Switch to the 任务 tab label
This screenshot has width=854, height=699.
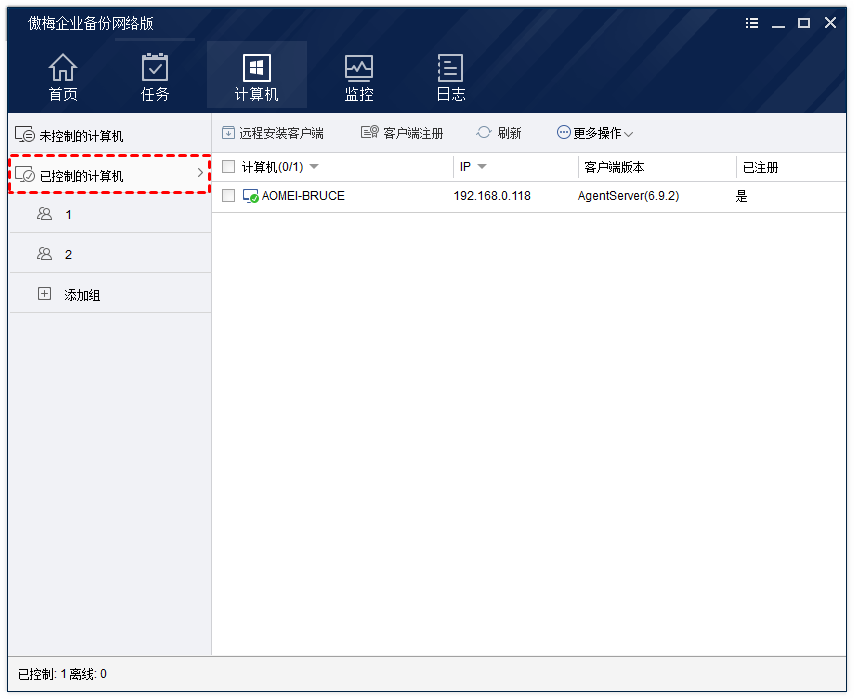point(155,94)
